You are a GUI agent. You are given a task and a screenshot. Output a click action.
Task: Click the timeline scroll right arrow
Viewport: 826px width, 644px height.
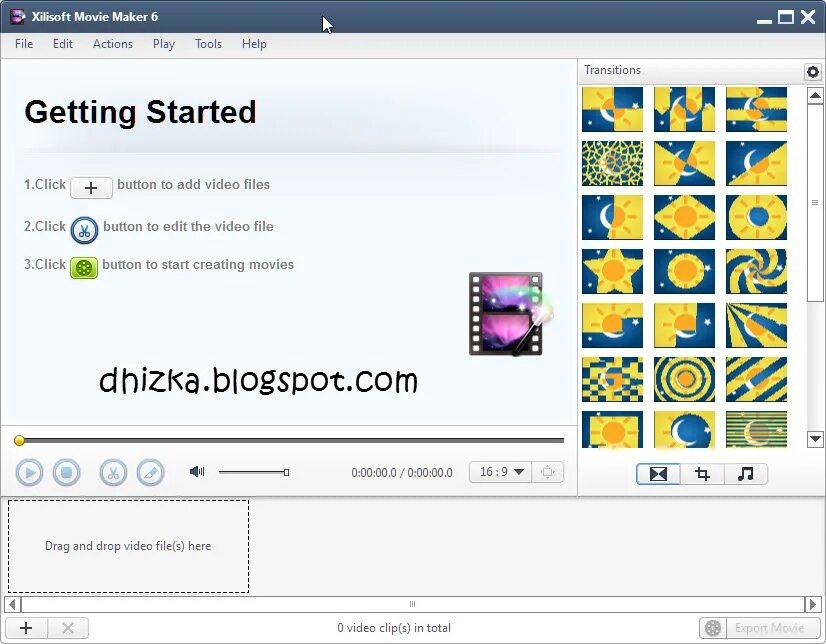(812, 604)
